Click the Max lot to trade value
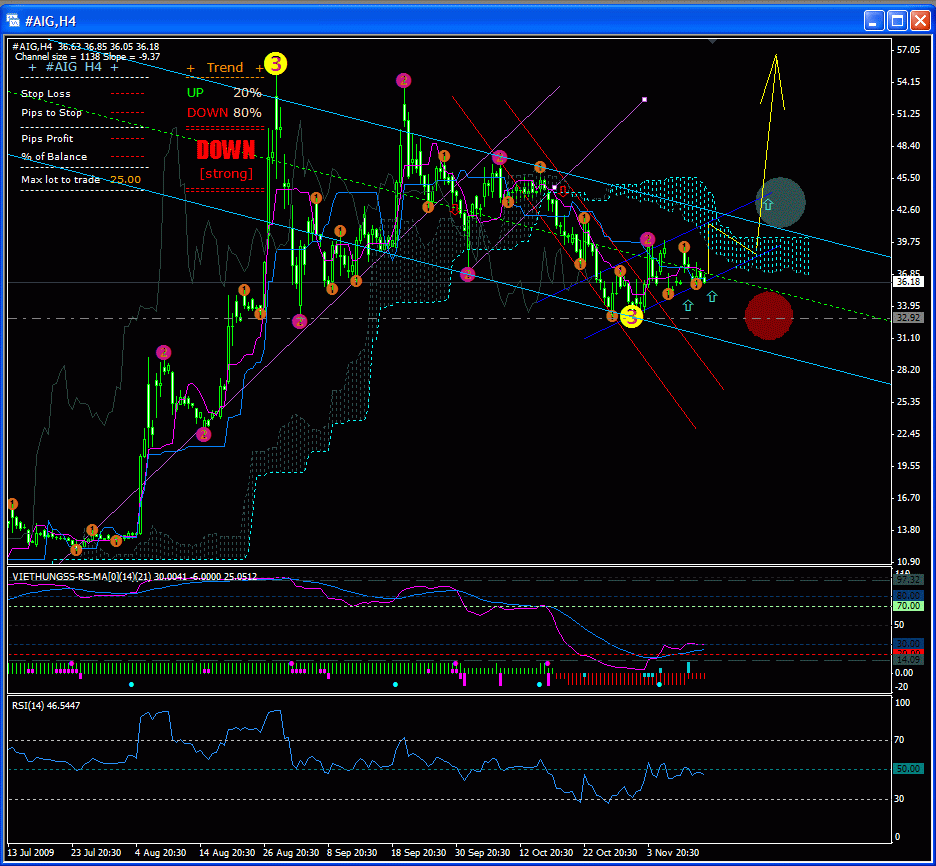This screenshot has height=866, width=936. click(x=125, y=180)
